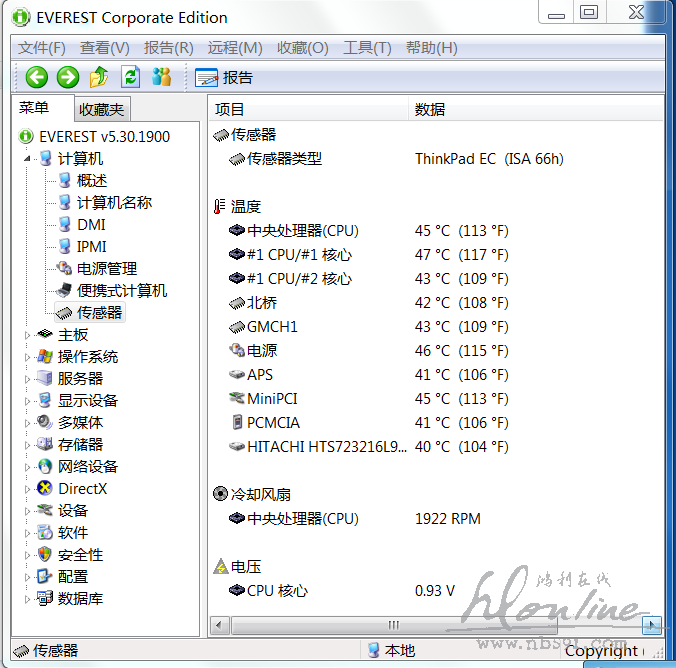Click the 设备 icon in the tree
This screenshot has height=668, width=676.
(x=45, y=510)
